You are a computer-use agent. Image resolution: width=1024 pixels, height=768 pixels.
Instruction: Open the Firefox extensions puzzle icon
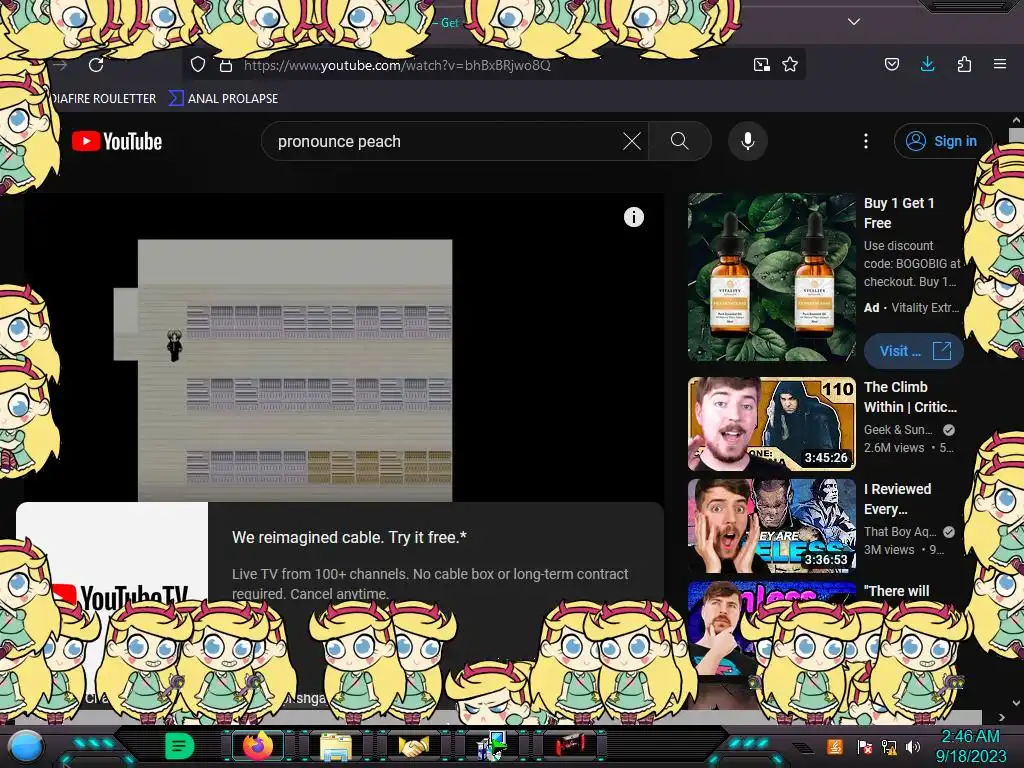(964, 64)
